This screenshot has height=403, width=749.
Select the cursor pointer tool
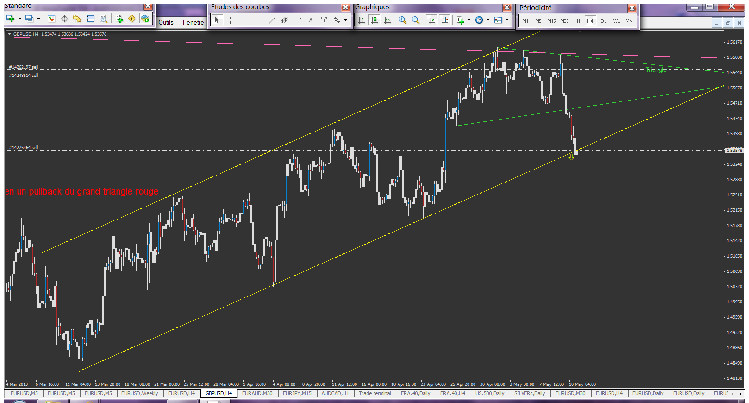click(x=216, y=20)
